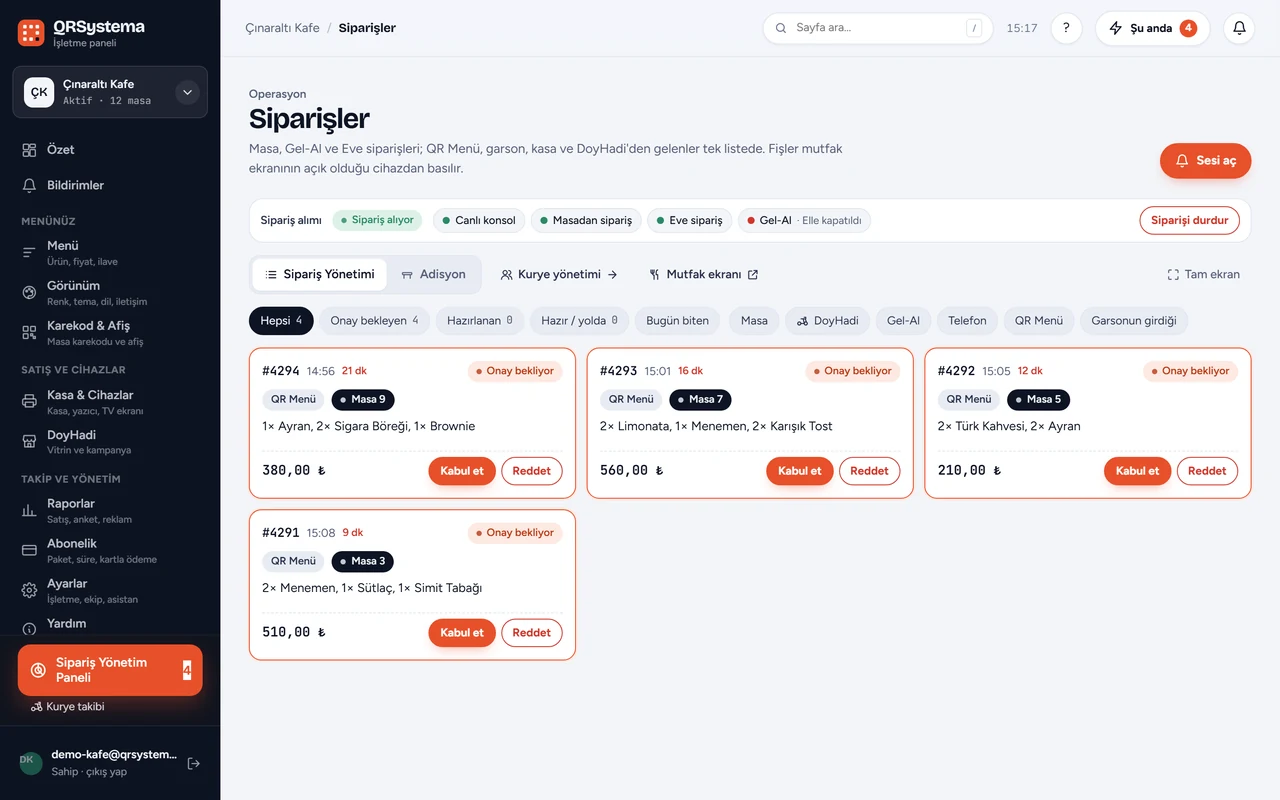Image resolution: width=1280 pixels, height=800 pixels.
Task: Filter orders by Garsonun girdiği
Action: click(1134, 321)
